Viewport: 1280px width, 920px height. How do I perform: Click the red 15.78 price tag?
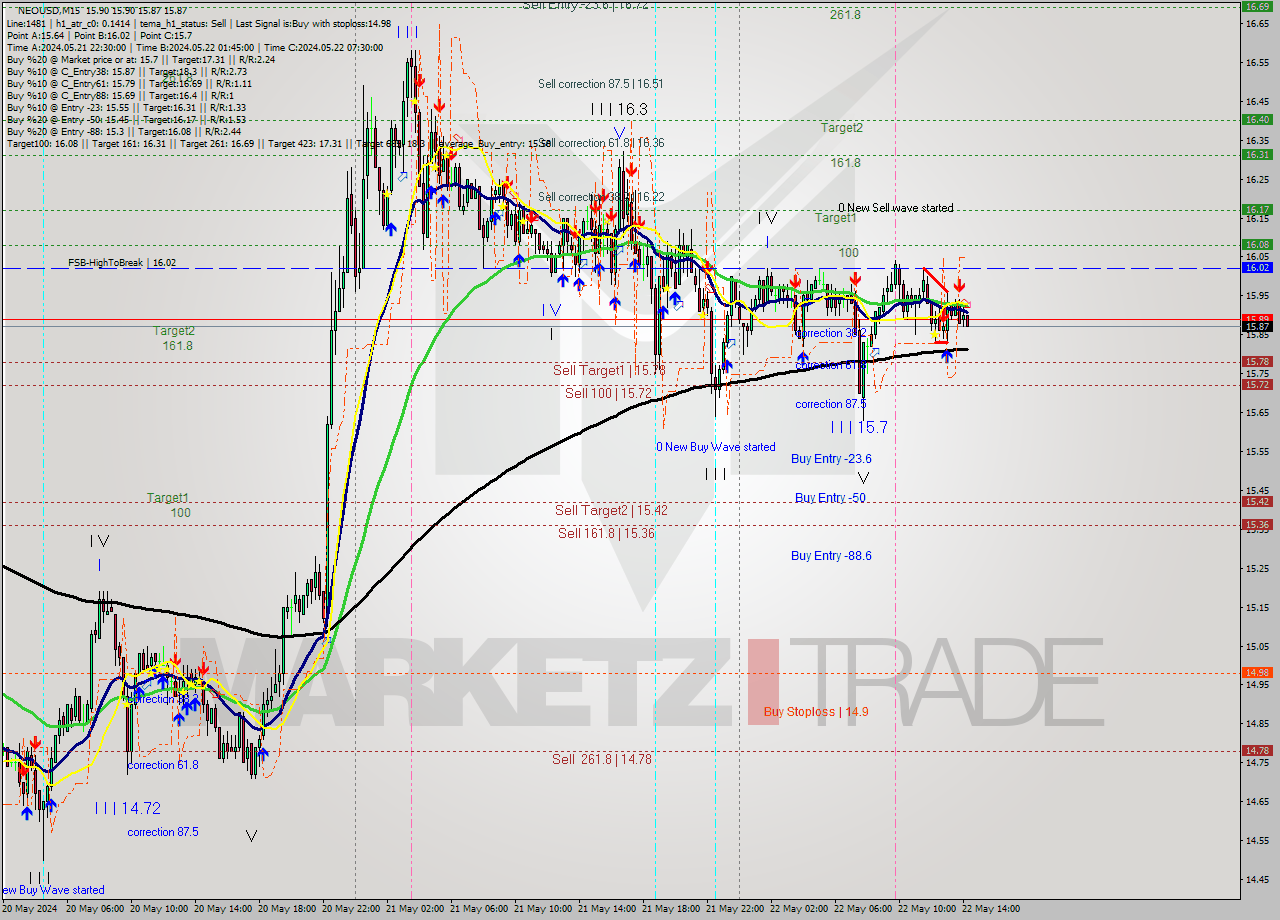[1257, 361]
